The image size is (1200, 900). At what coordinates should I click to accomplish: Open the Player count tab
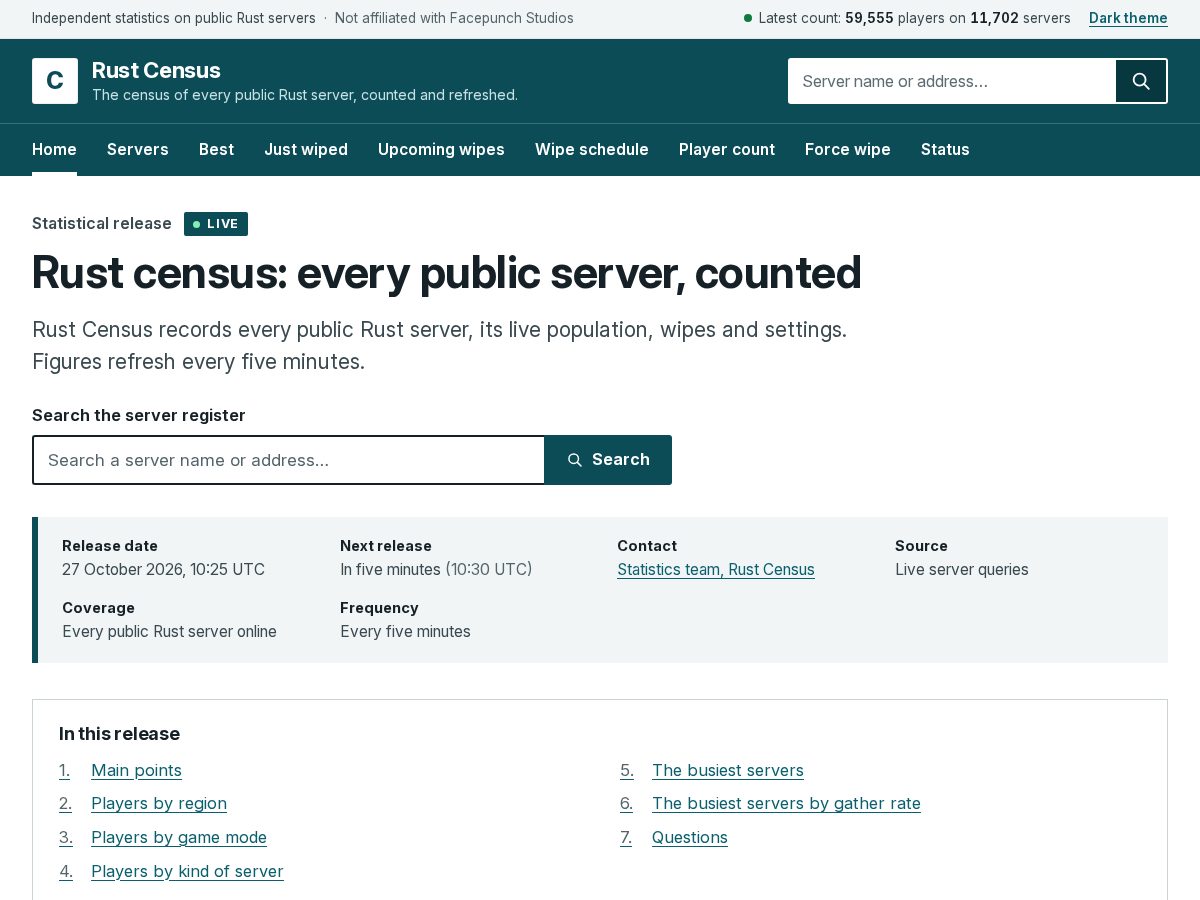coord(727,149)
